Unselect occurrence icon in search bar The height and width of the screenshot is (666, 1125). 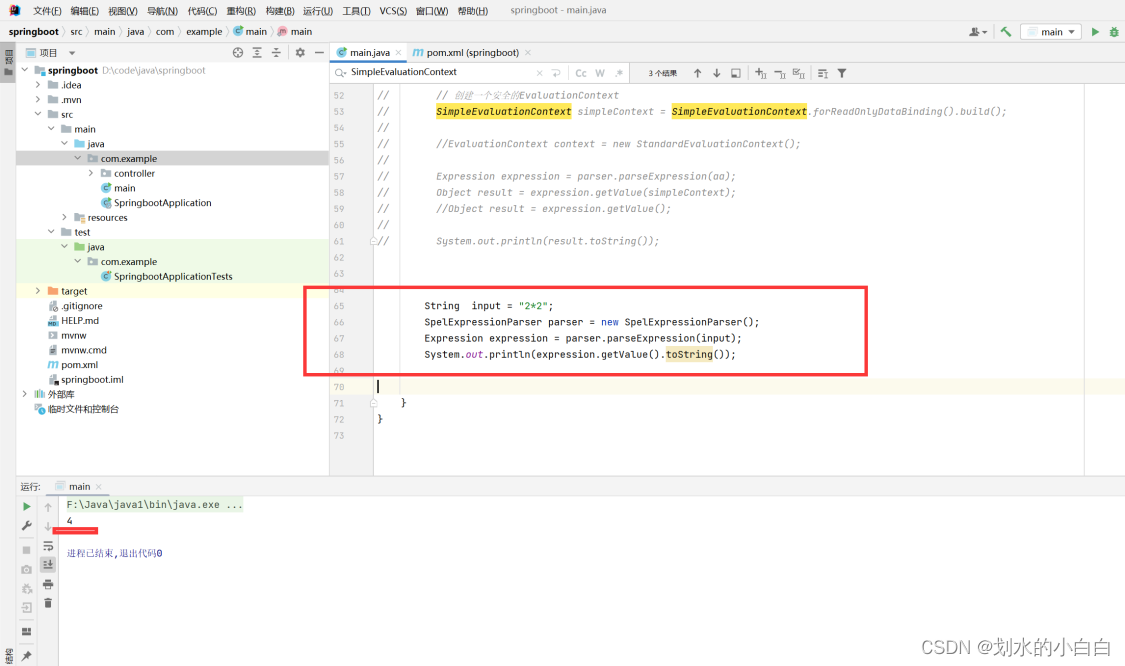click(780, 73)
